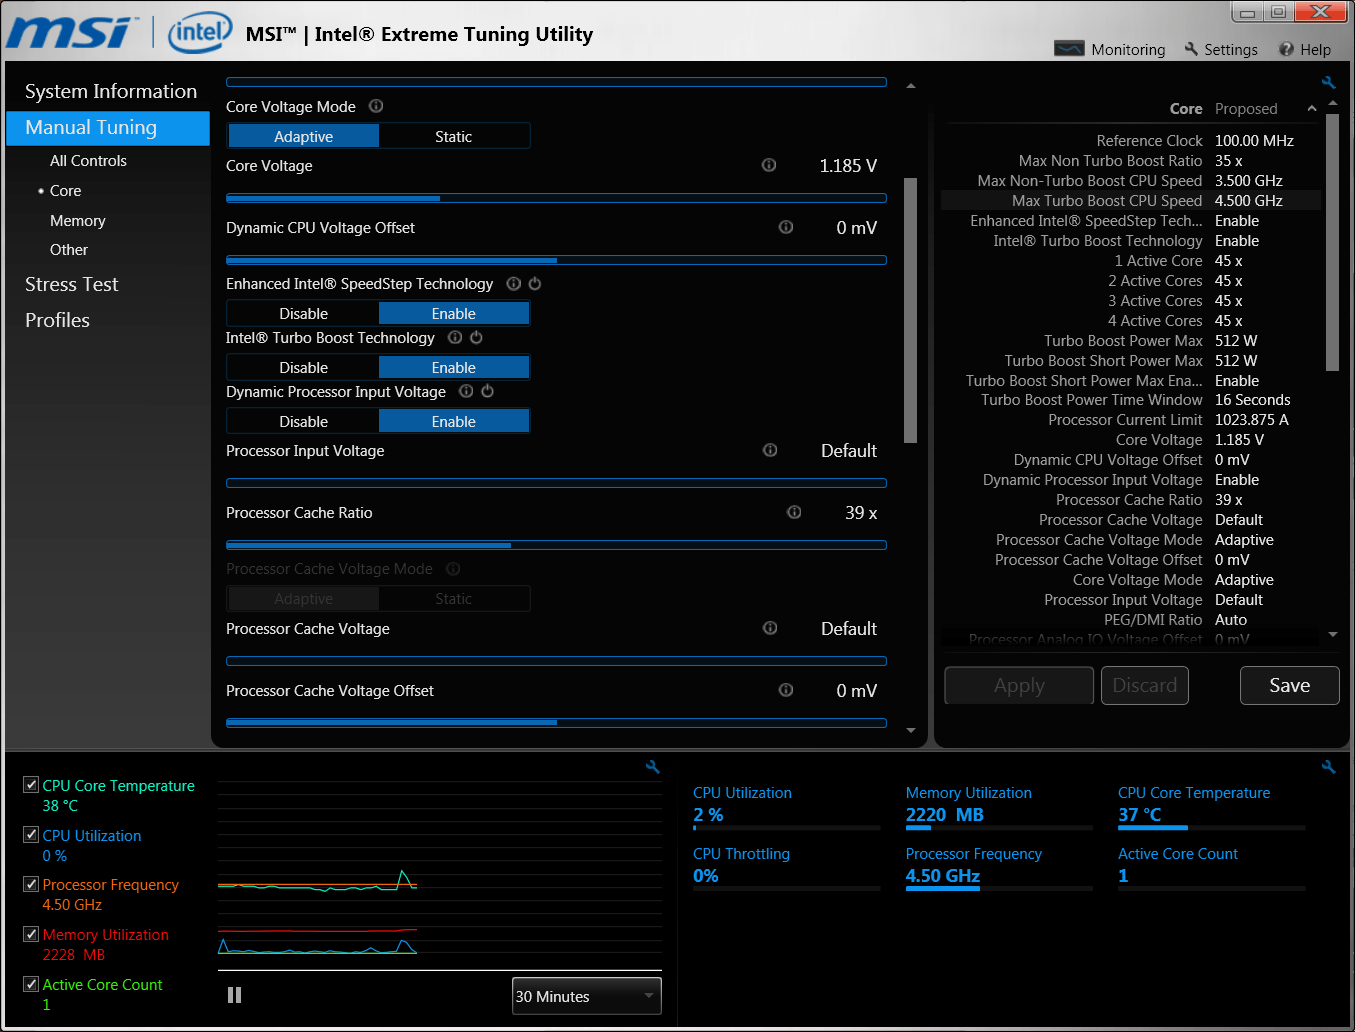
Task: Select the Other tuning category
Action: pos(69,249)
